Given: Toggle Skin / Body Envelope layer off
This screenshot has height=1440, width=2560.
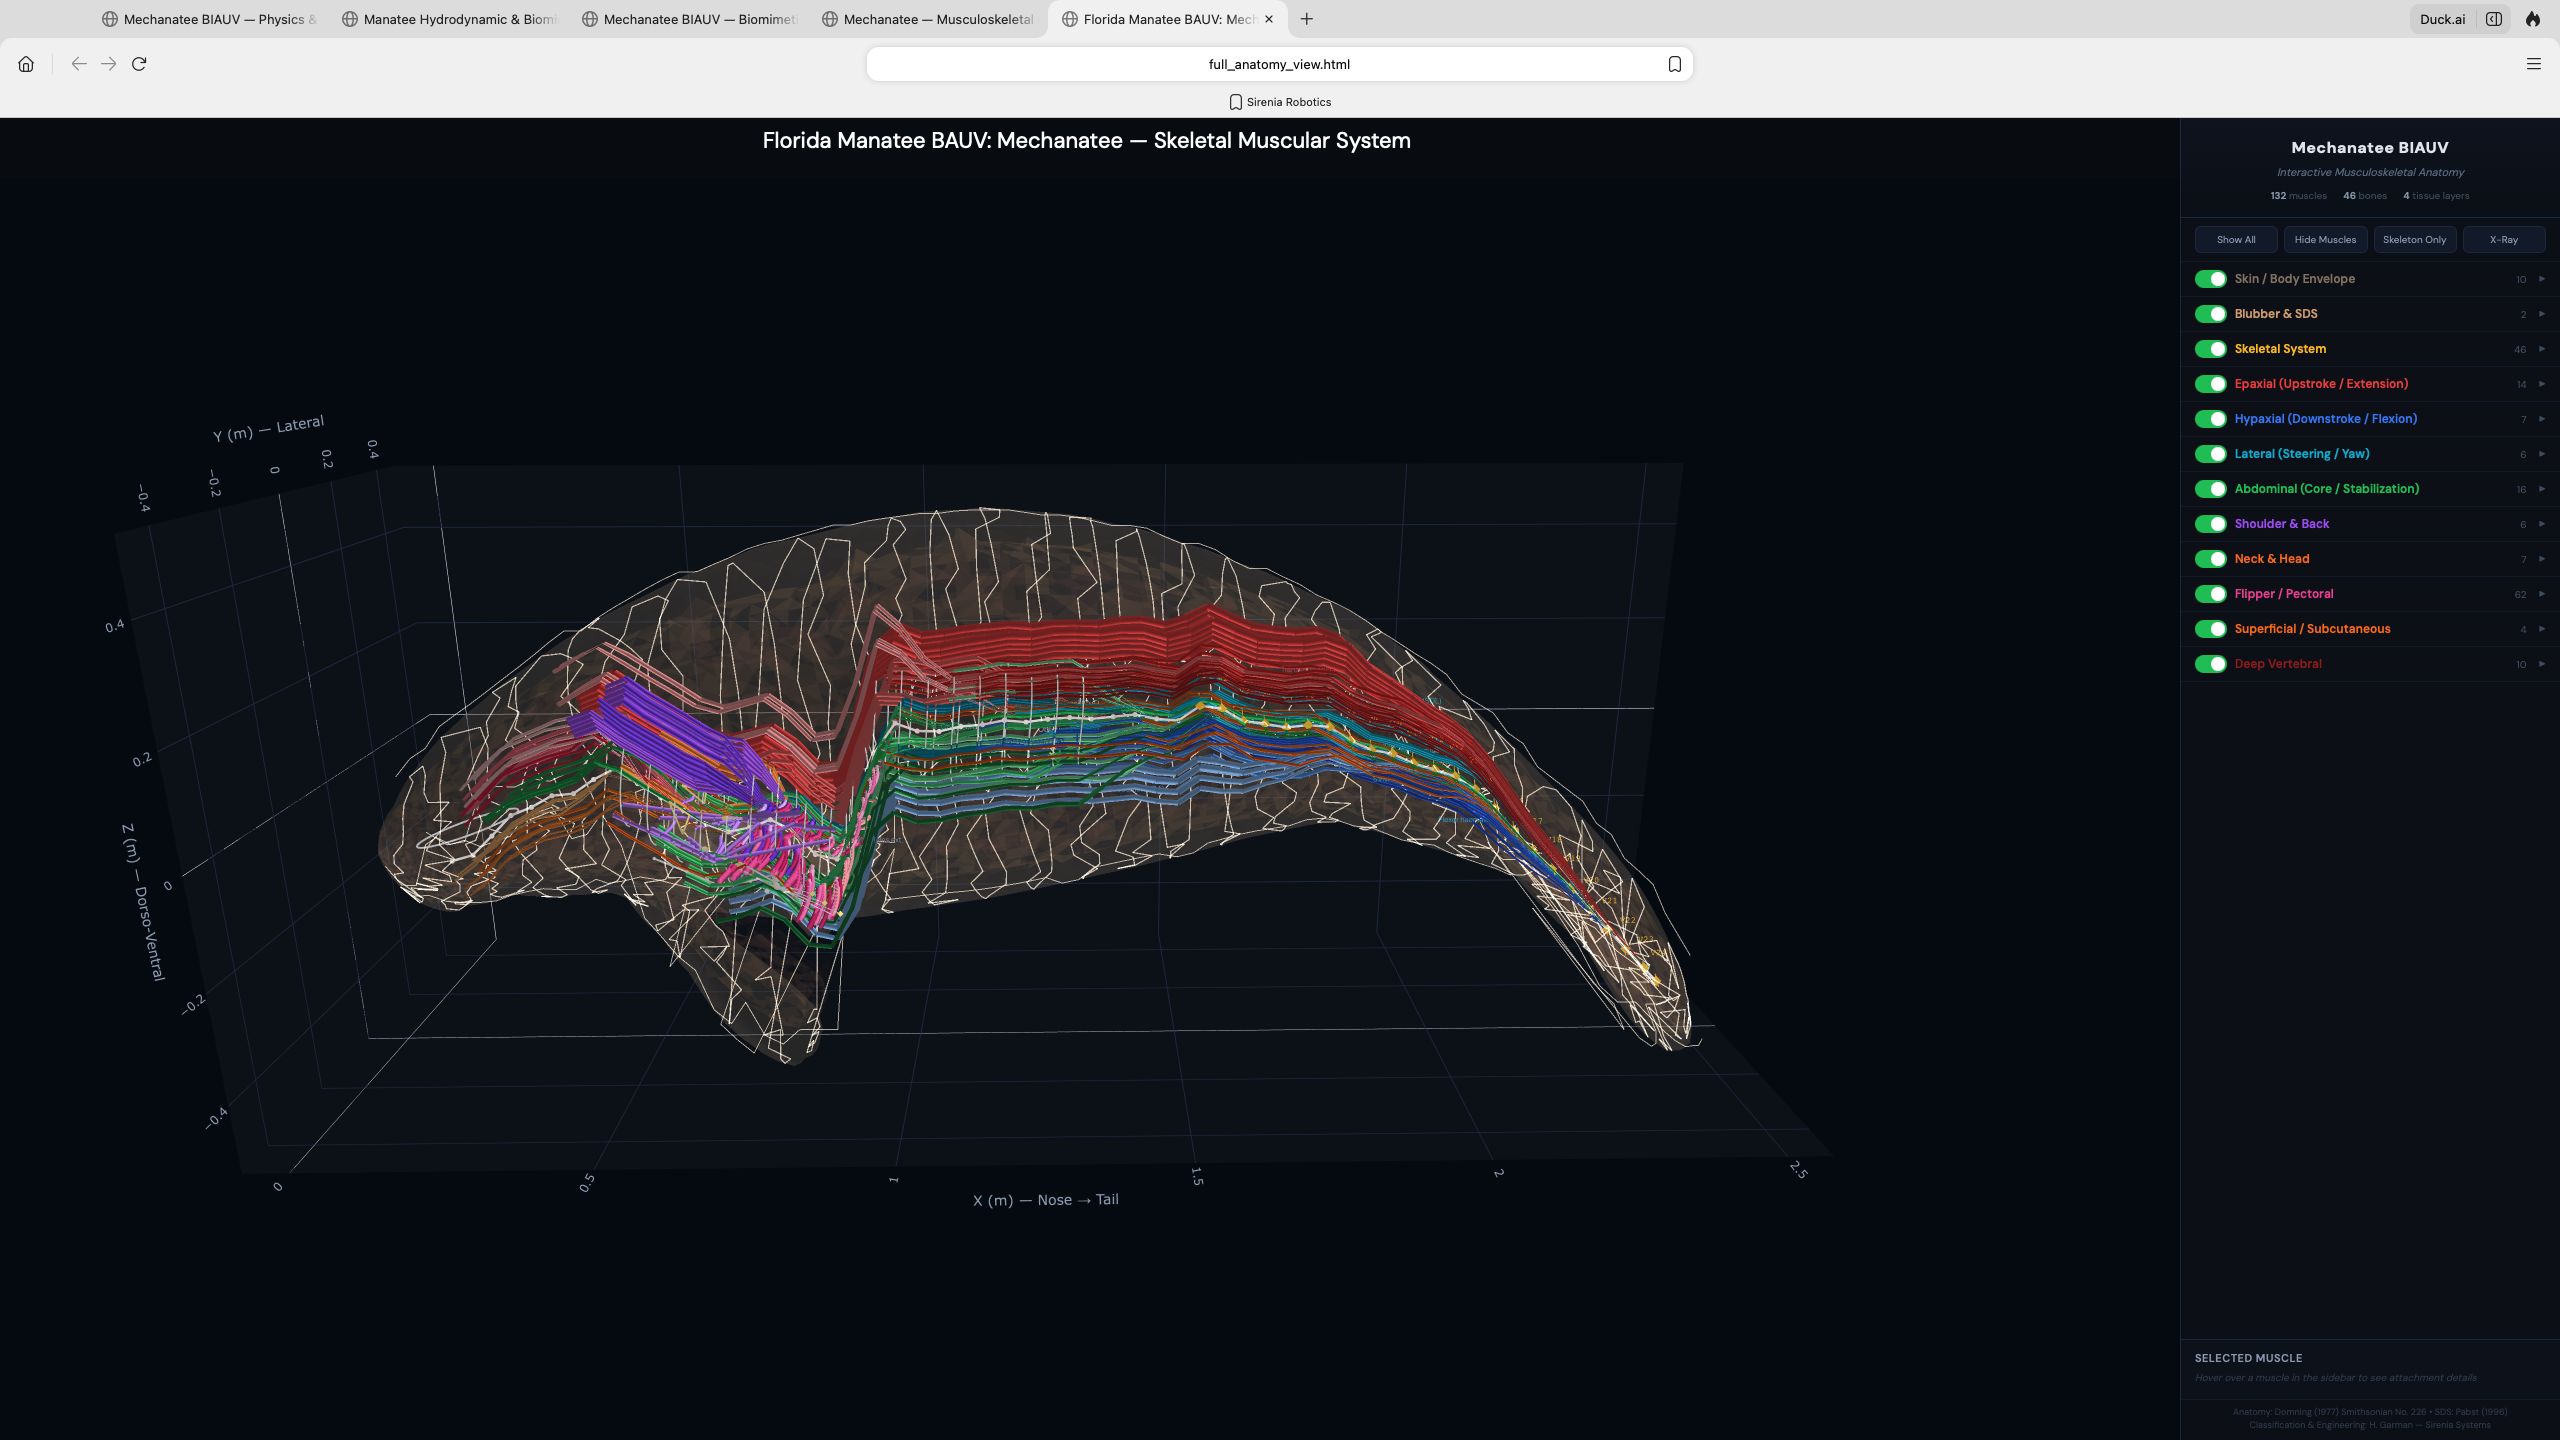Looking at the screenshot, I should 2210,279.
